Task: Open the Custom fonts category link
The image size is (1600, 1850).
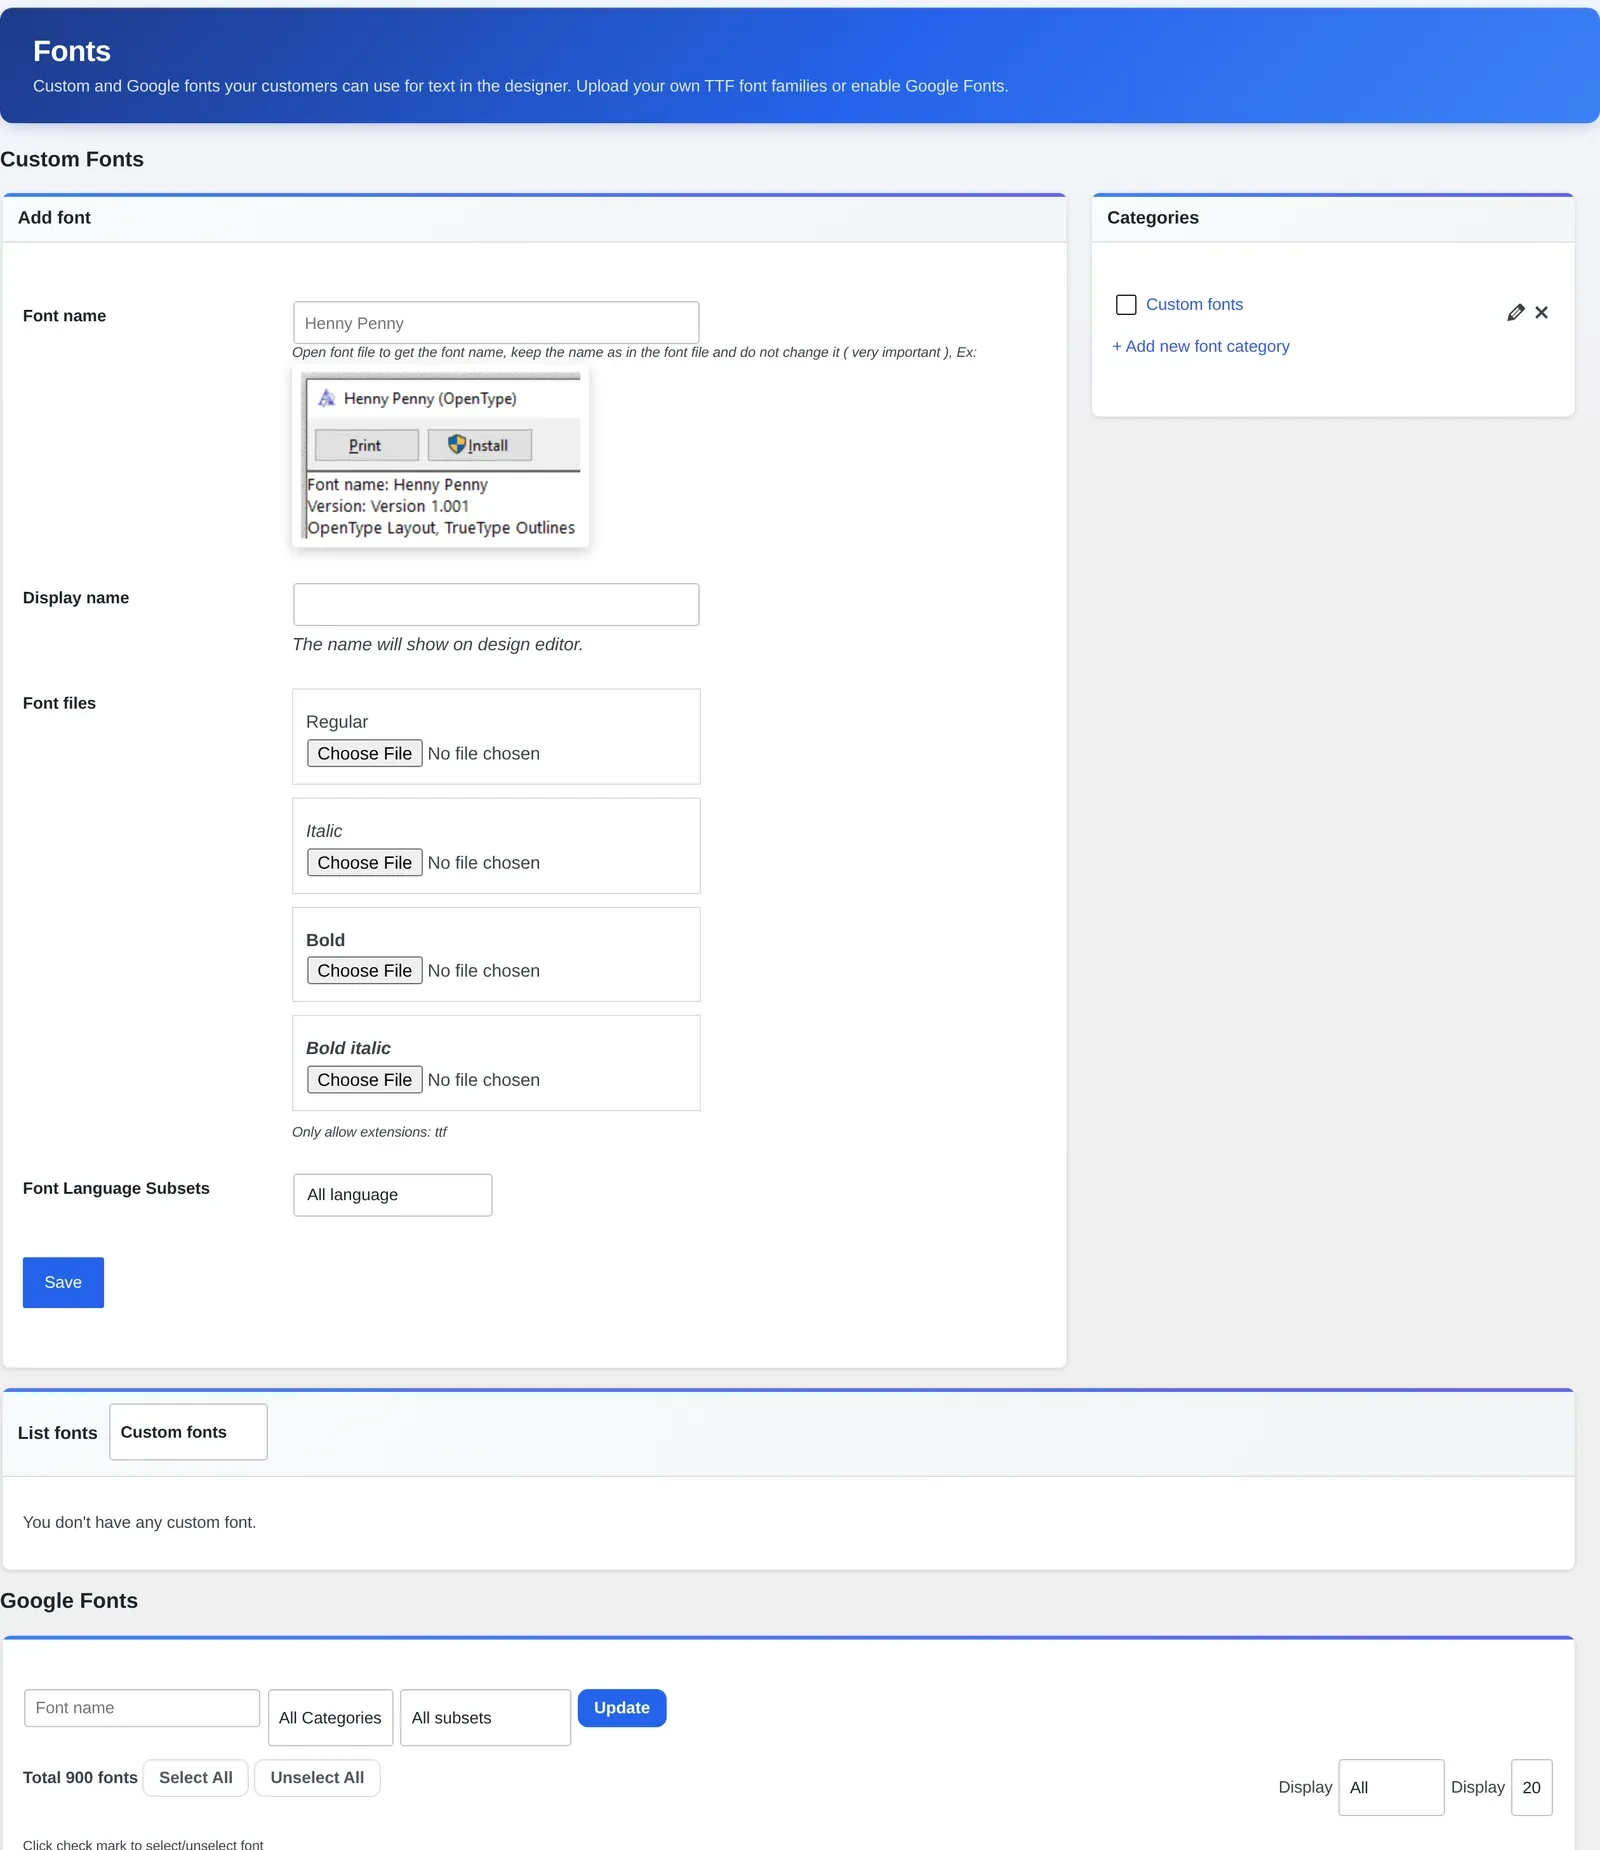Action: tap(1194, 305)
